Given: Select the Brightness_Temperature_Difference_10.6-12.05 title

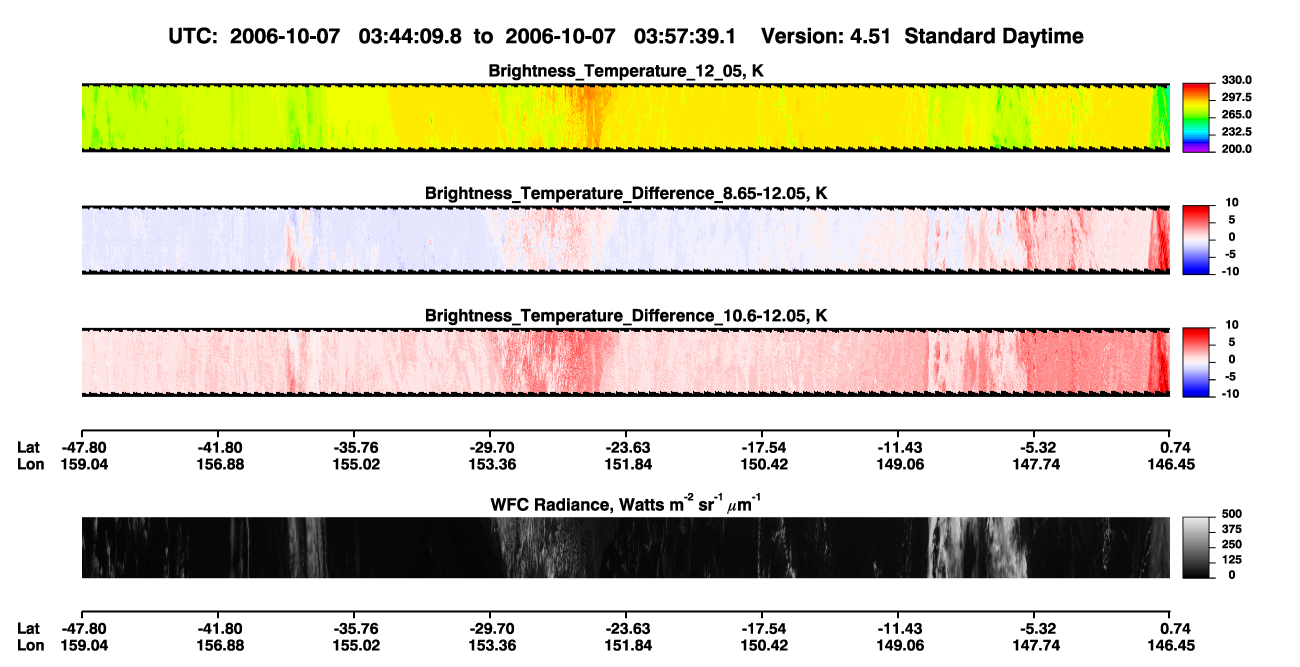Looking at the screenshot, I should point(626,316).
